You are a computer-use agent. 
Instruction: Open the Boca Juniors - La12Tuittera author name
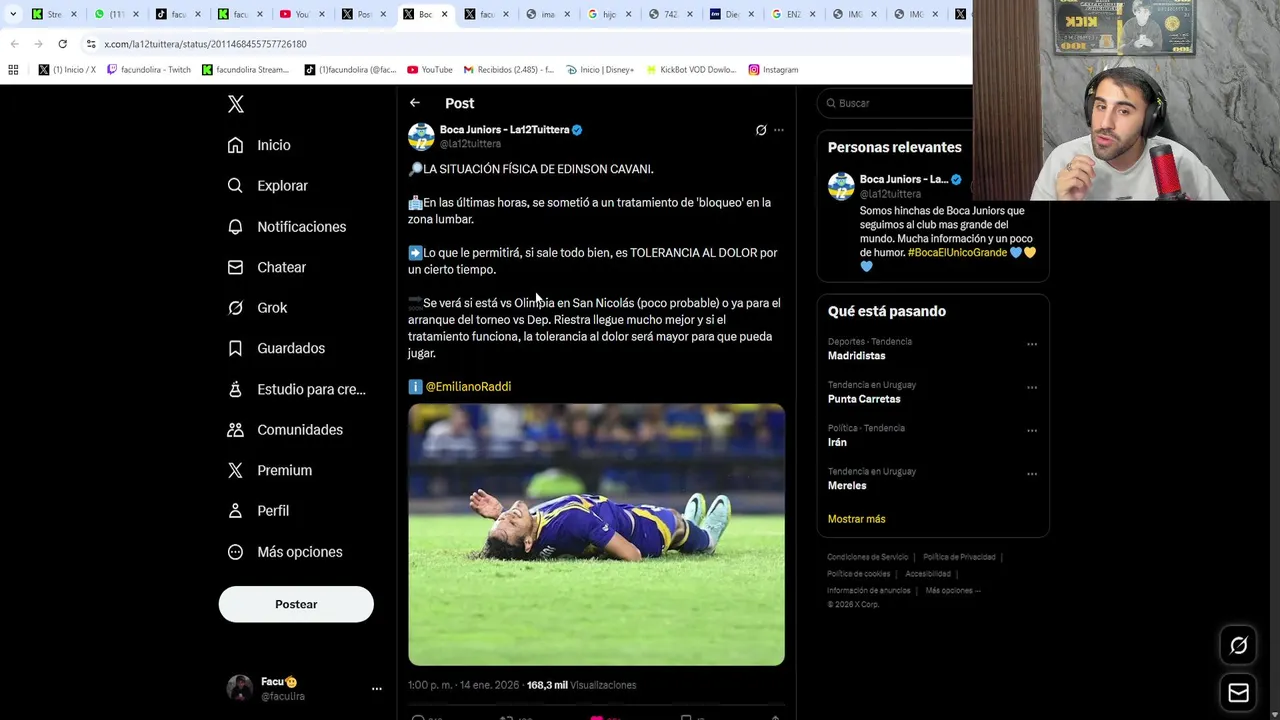(x=504, y=130)
